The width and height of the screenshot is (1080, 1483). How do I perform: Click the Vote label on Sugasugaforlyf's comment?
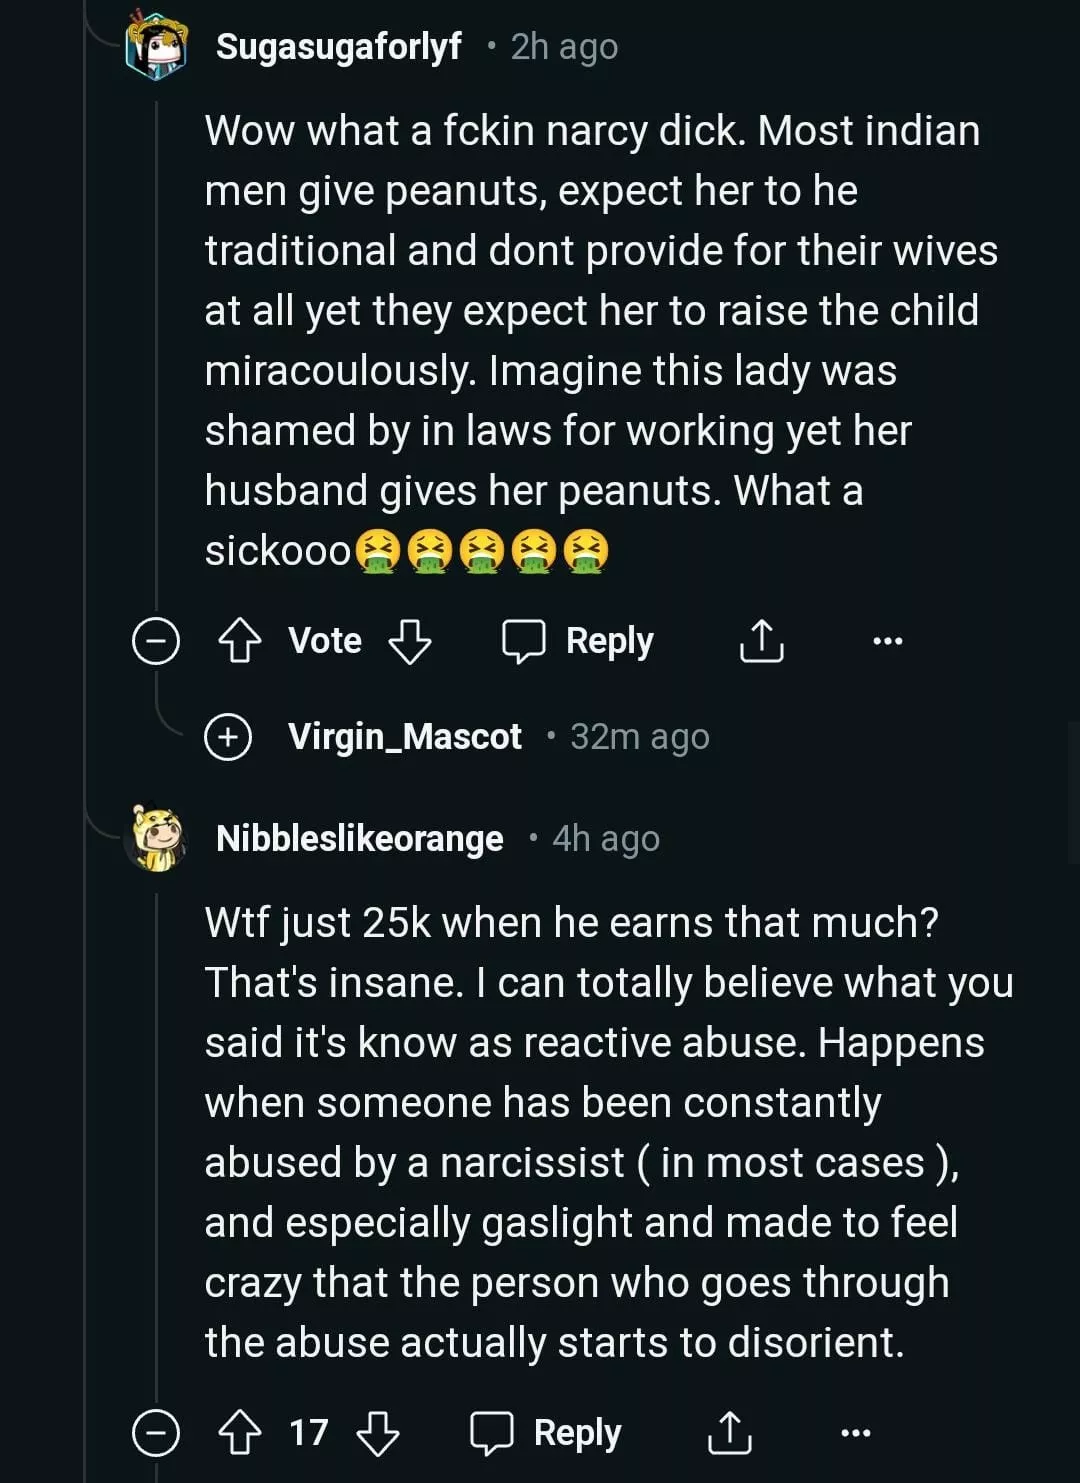[x=325, y=640]
